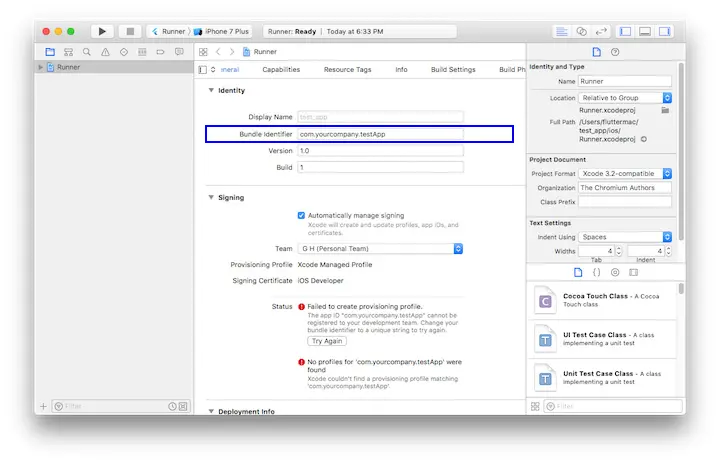This screenshot has width=720, height=464.
Task: Click the Tab width stepper
Action: click(619, 251)
